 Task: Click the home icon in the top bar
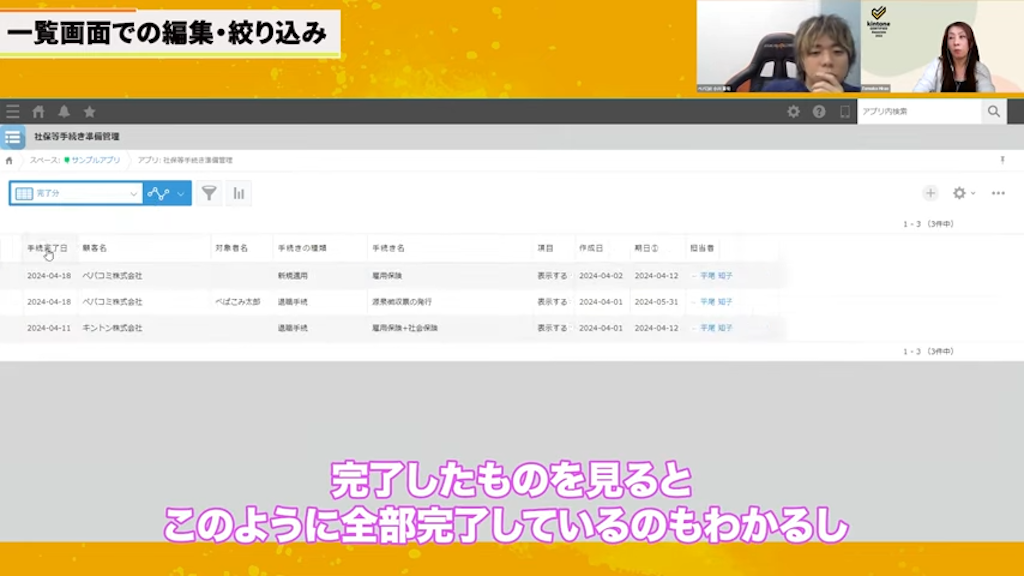point(40,112)
